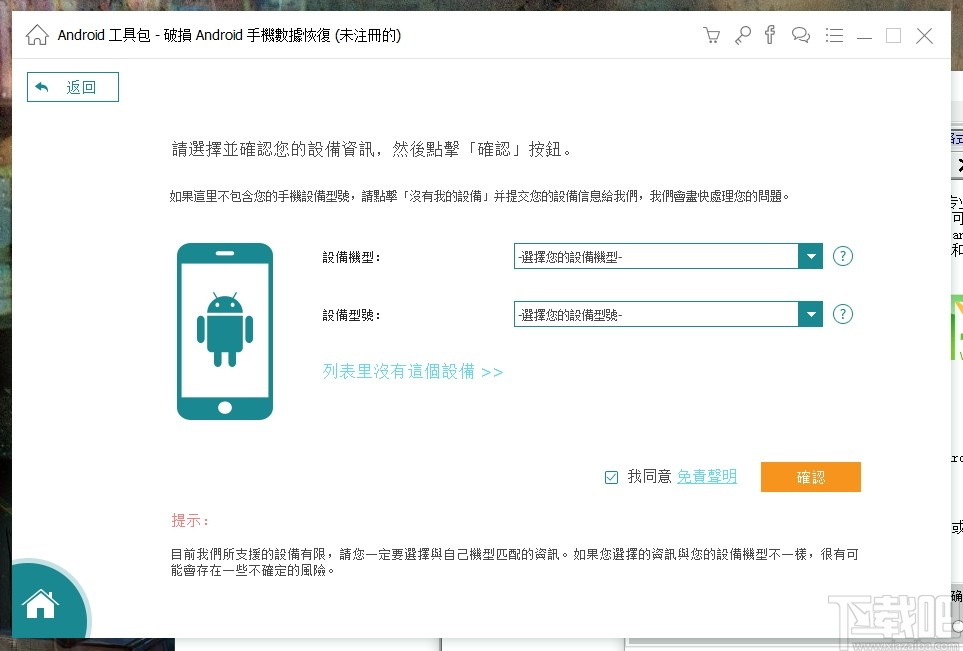The width and height of the screenshot is (963, 651).
Task: Open the shopping cart purchase icon
Action: pos(711,35)
